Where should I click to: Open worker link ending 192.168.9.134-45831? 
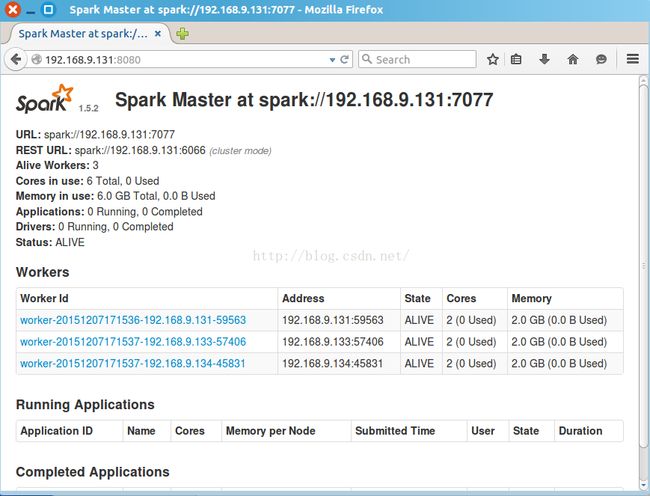pyautogui.click(x=133, y=363)
